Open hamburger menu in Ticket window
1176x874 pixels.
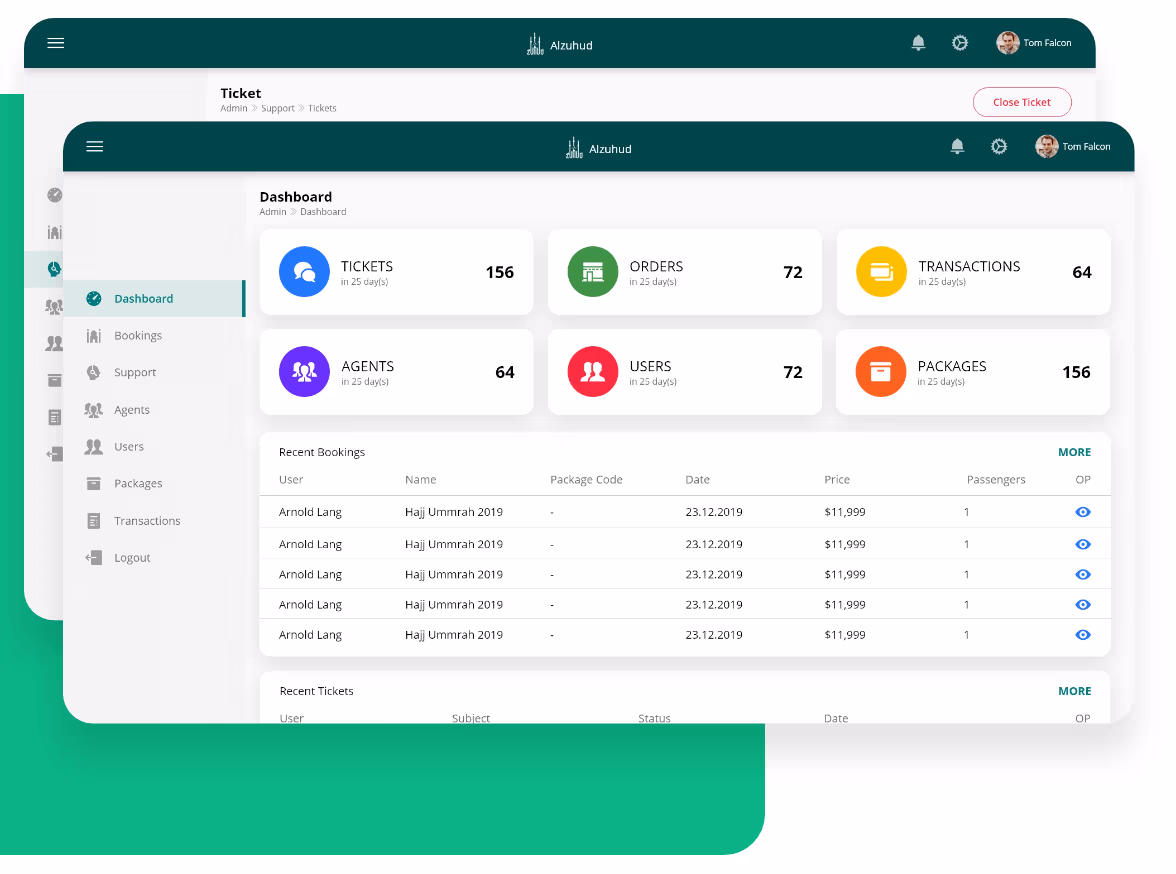[56, 43]
